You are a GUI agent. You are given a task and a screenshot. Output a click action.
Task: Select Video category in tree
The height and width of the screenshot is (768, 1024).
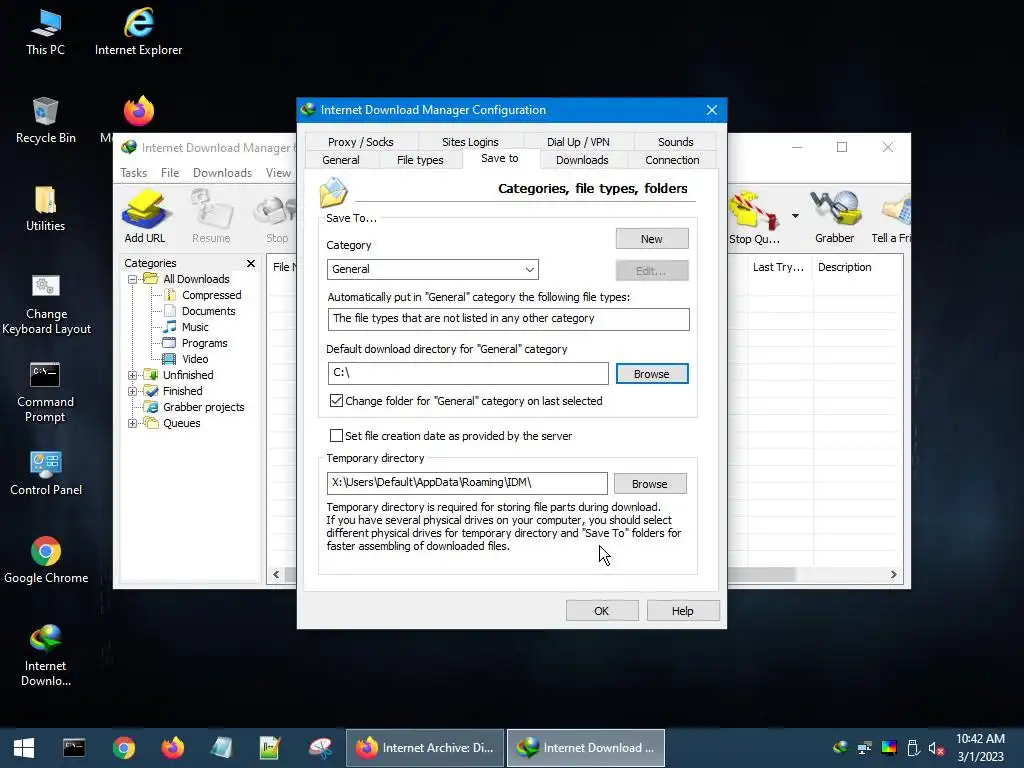point(195,359)
